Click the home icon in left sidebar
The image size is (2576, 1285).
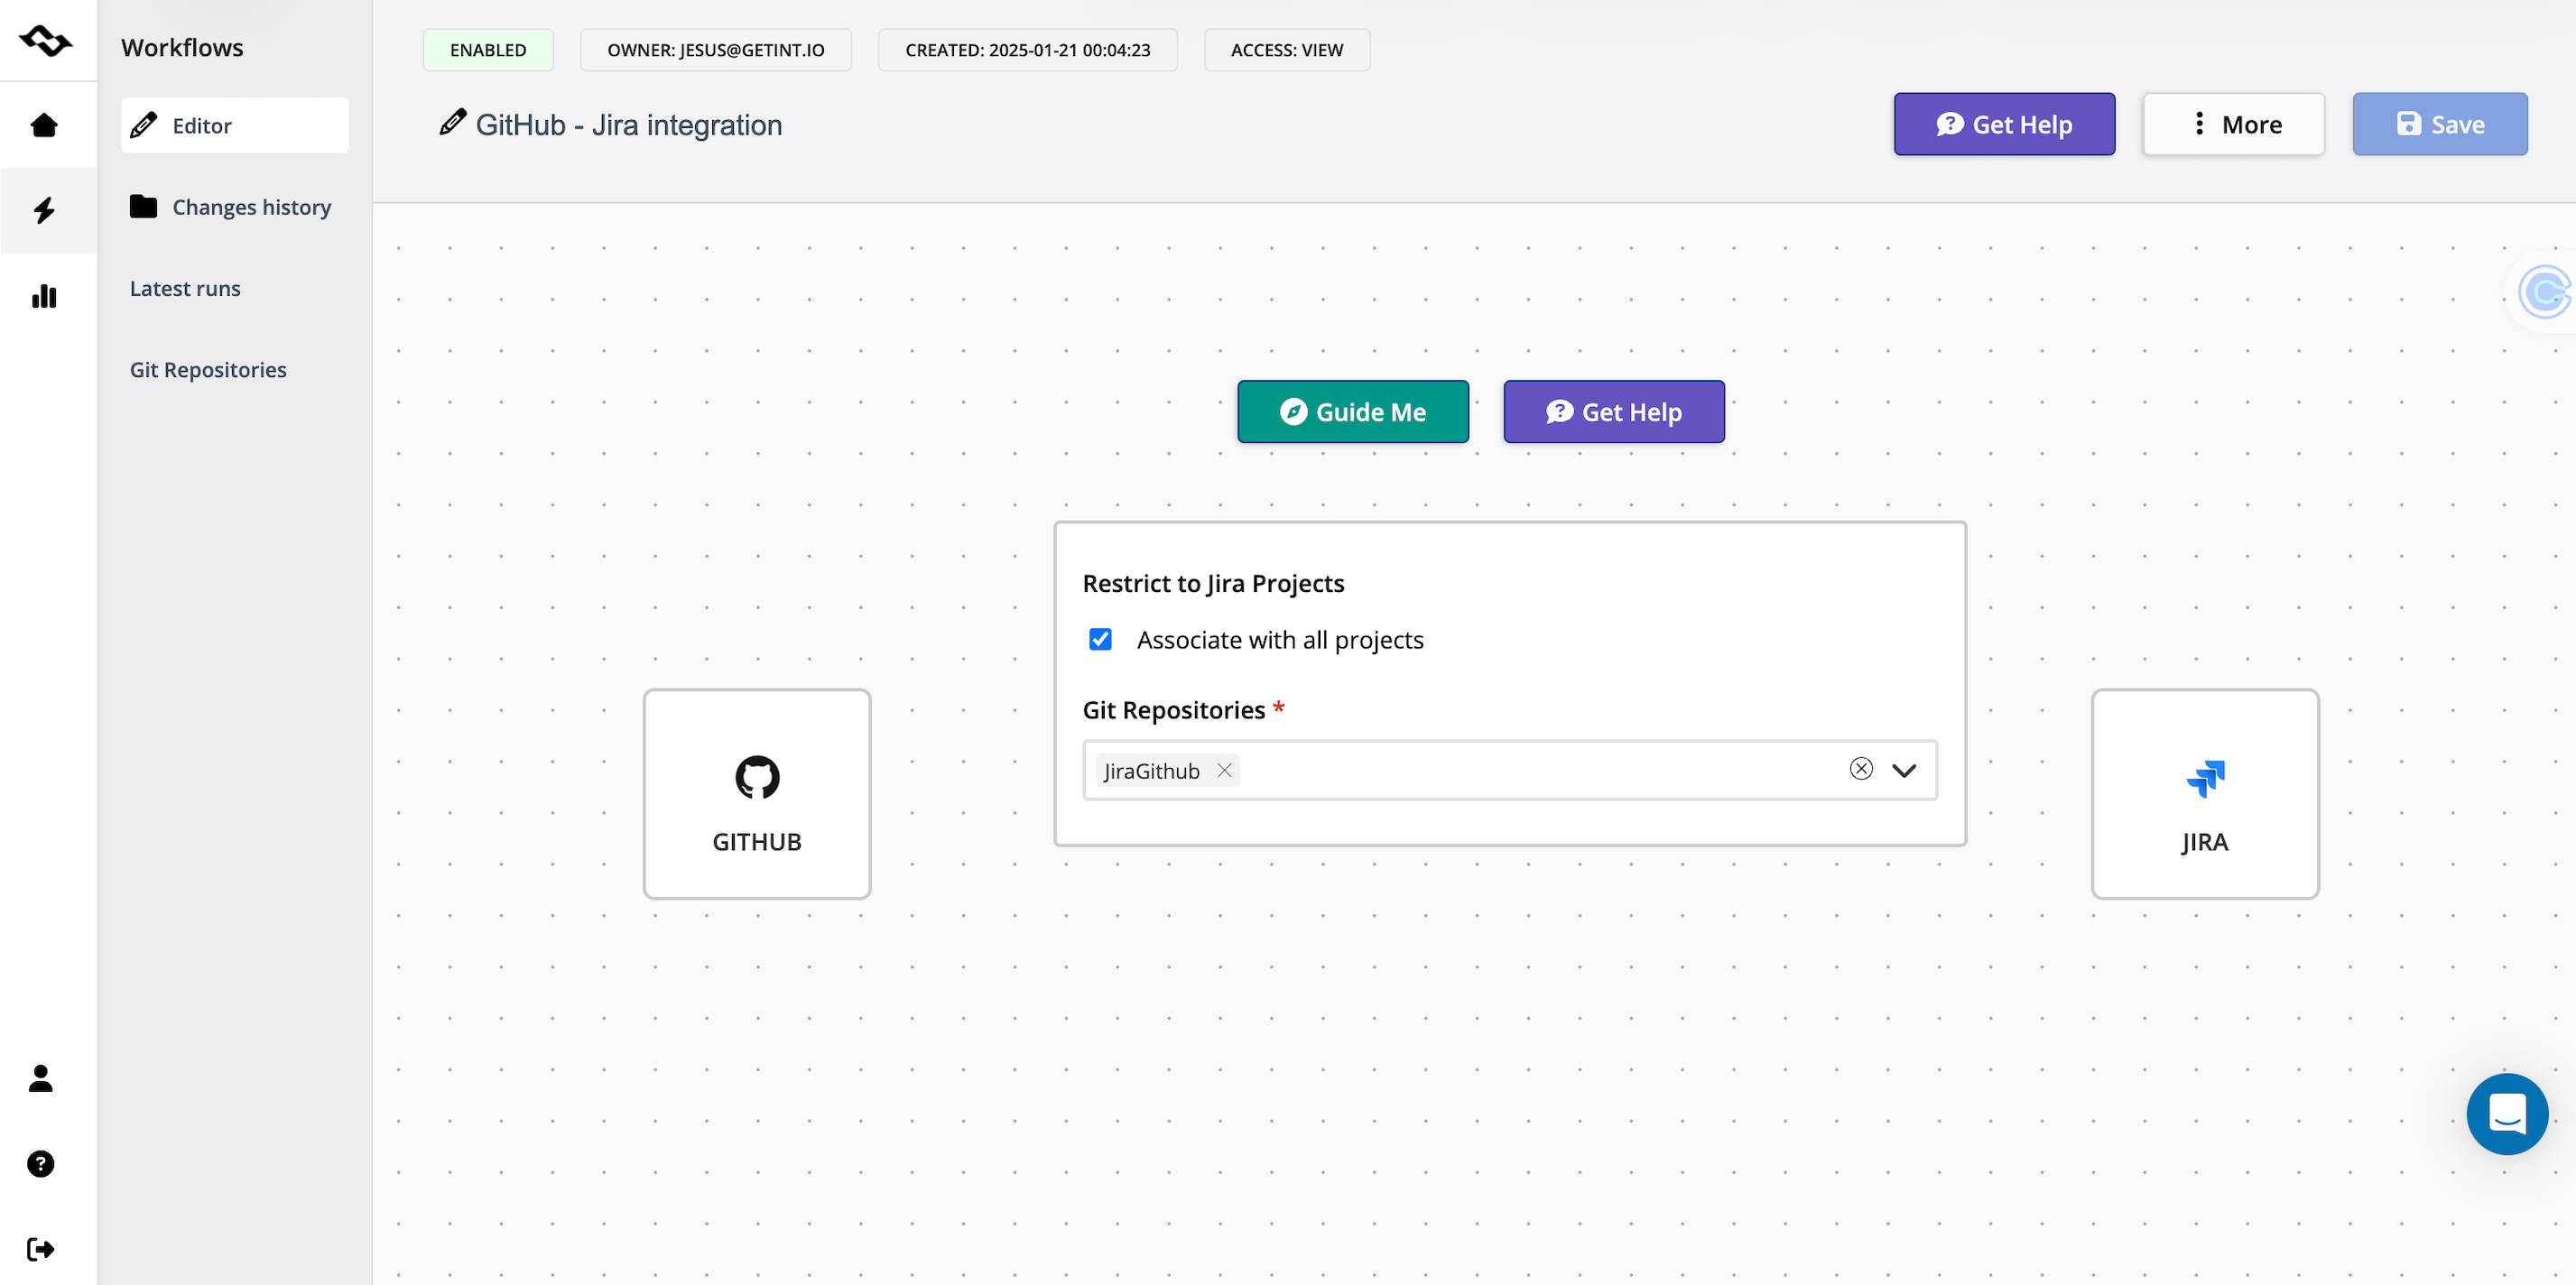pyautogui.click(x=44, y=126)
